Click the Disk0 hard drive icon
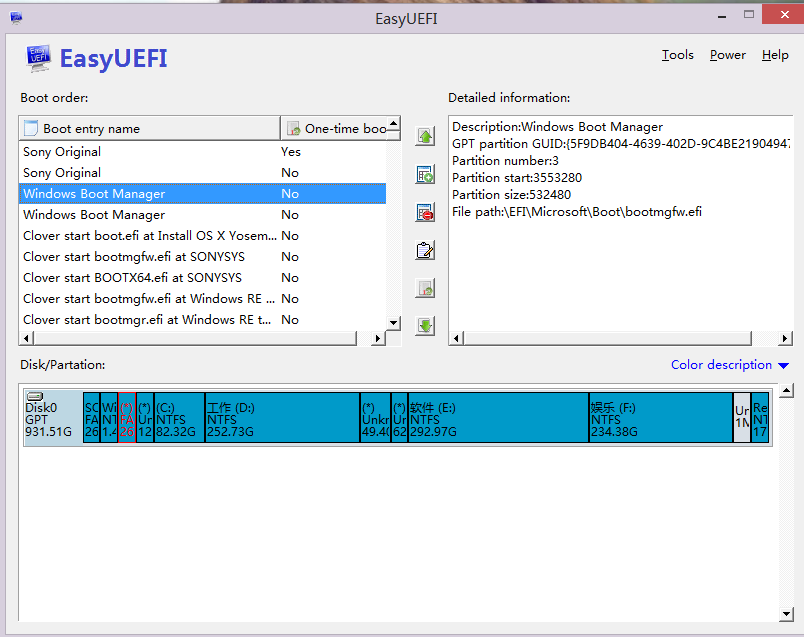 pyautogui.click(x=35, y=396)
